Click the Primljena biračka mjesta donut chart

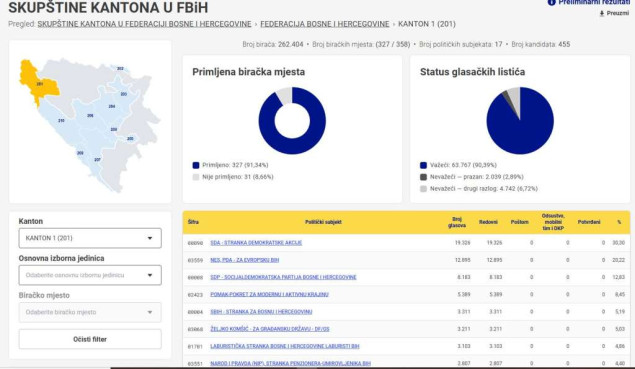tap(292, 120)
